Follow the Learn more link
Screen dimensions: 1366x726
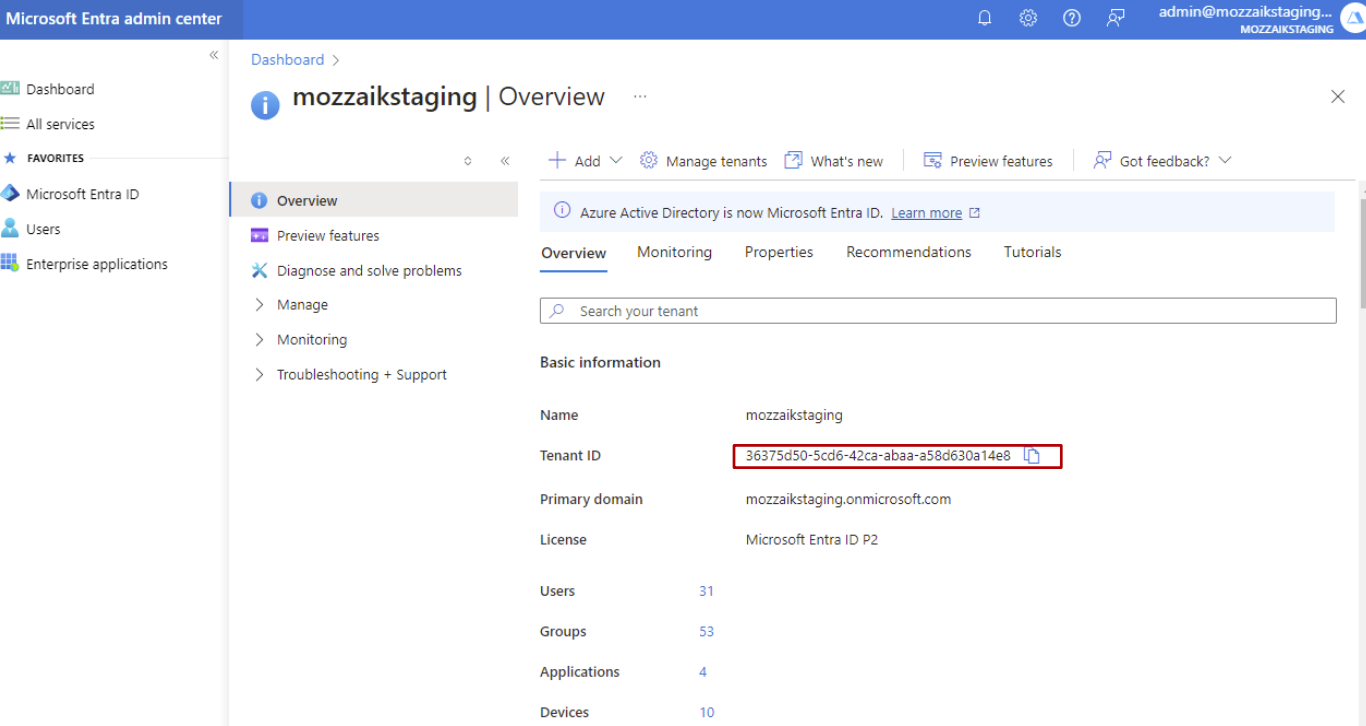tap(927, 213)
